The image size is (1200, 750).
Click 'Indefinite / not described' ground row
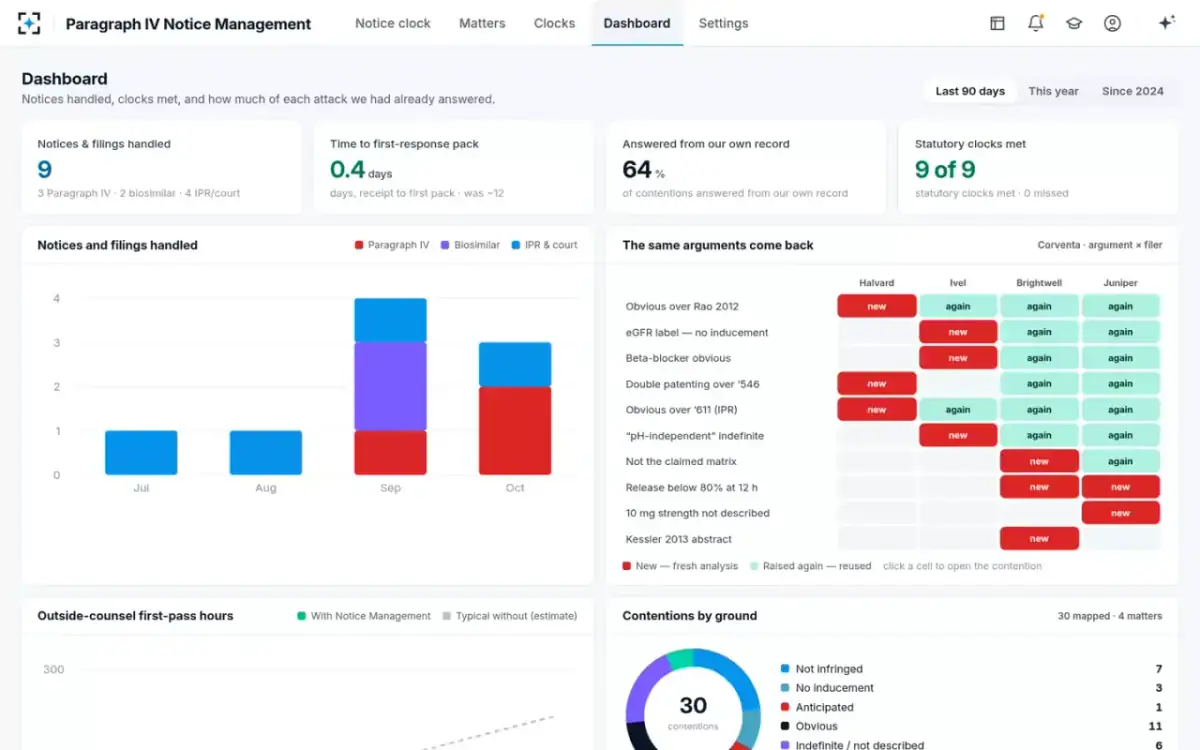(971, 745)
